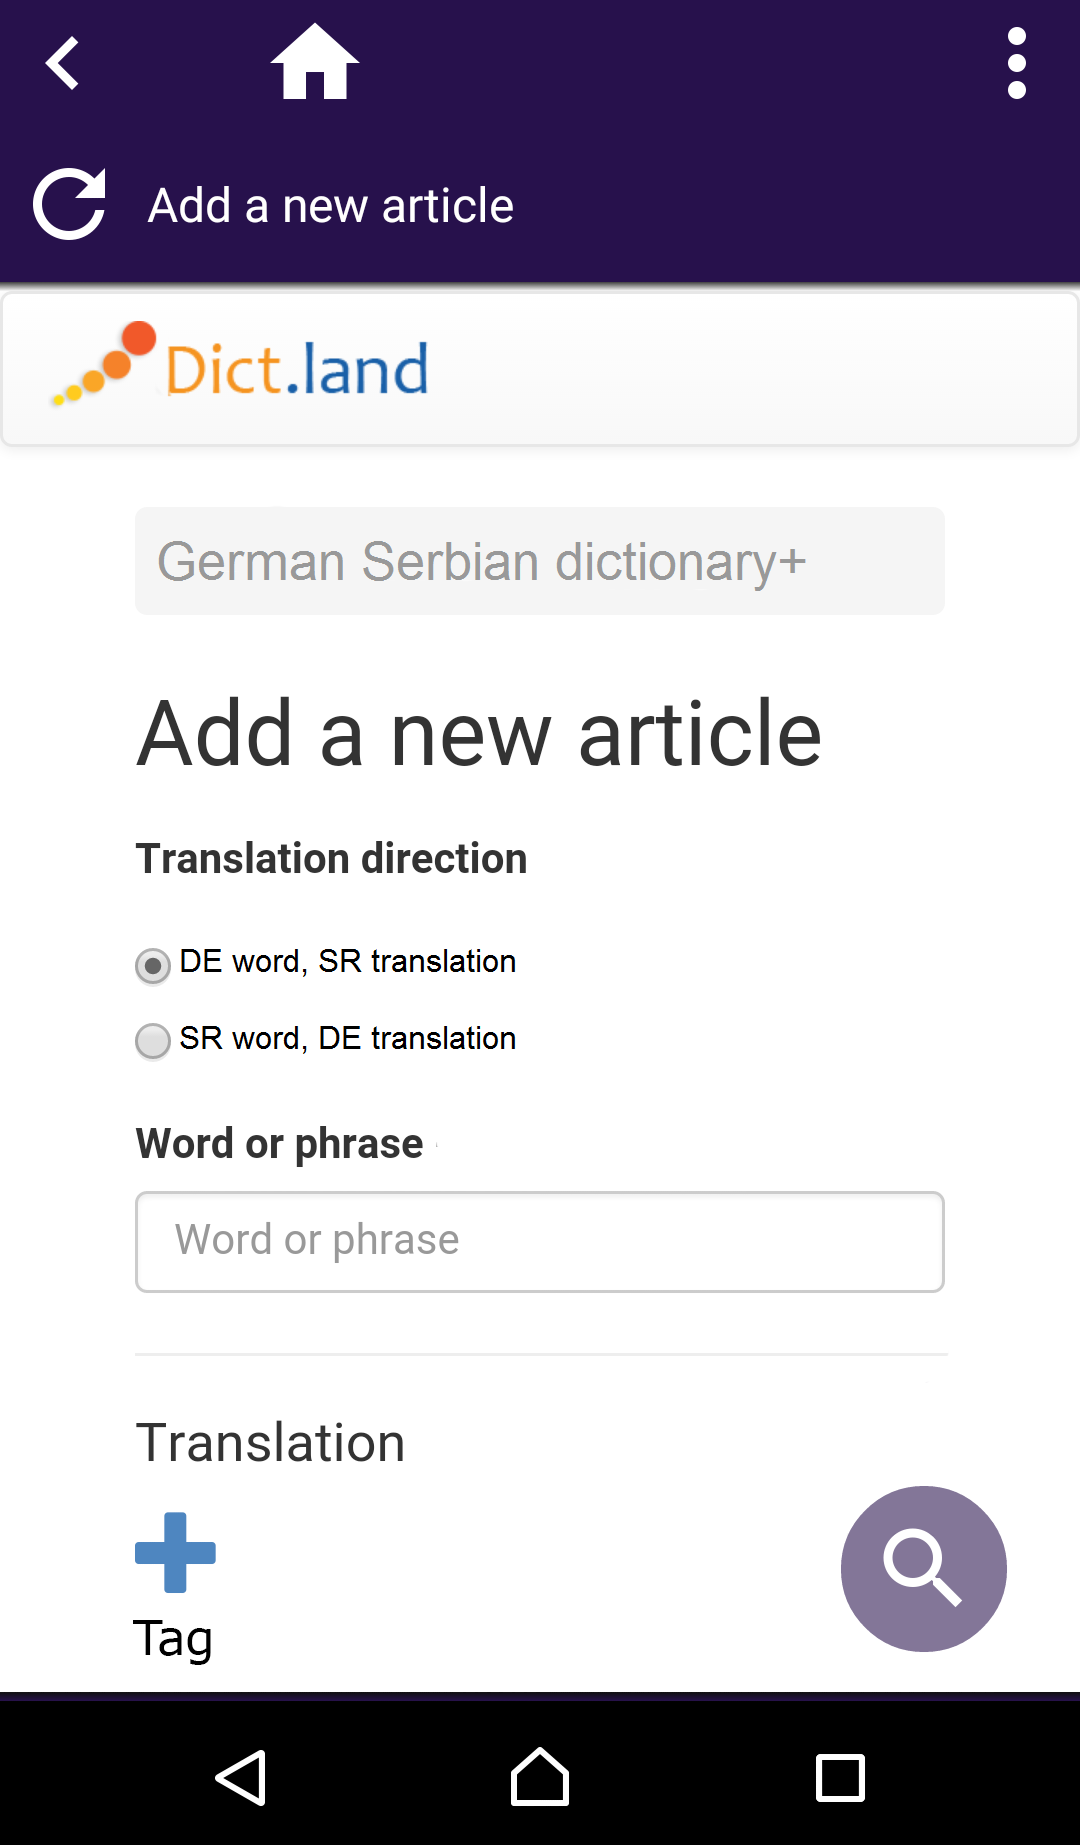
Task: Go to the app home icon
Action: click(x=315, y=62)
